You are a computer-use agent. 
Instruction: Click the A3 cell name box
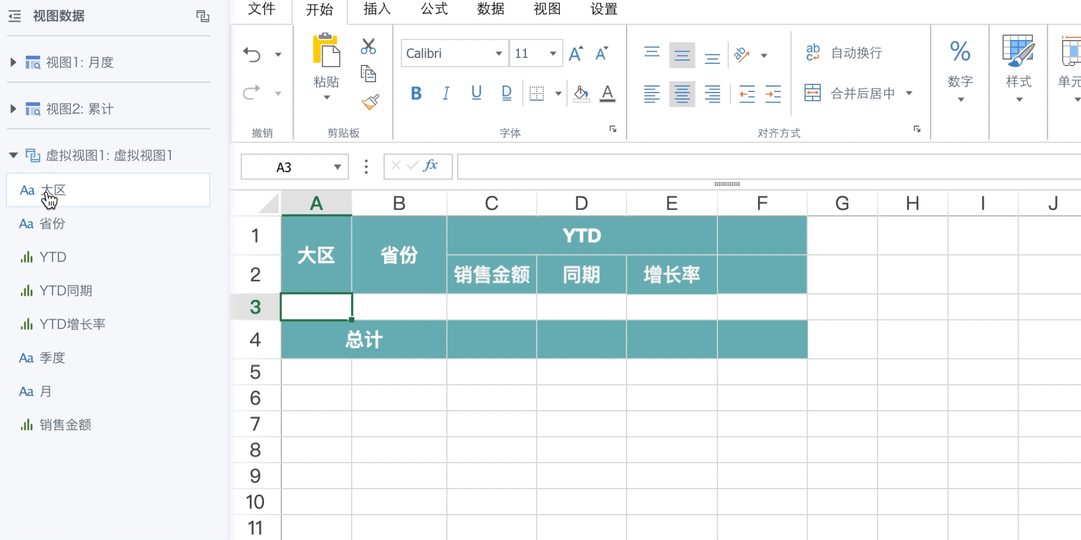click(x=294, y=166)
